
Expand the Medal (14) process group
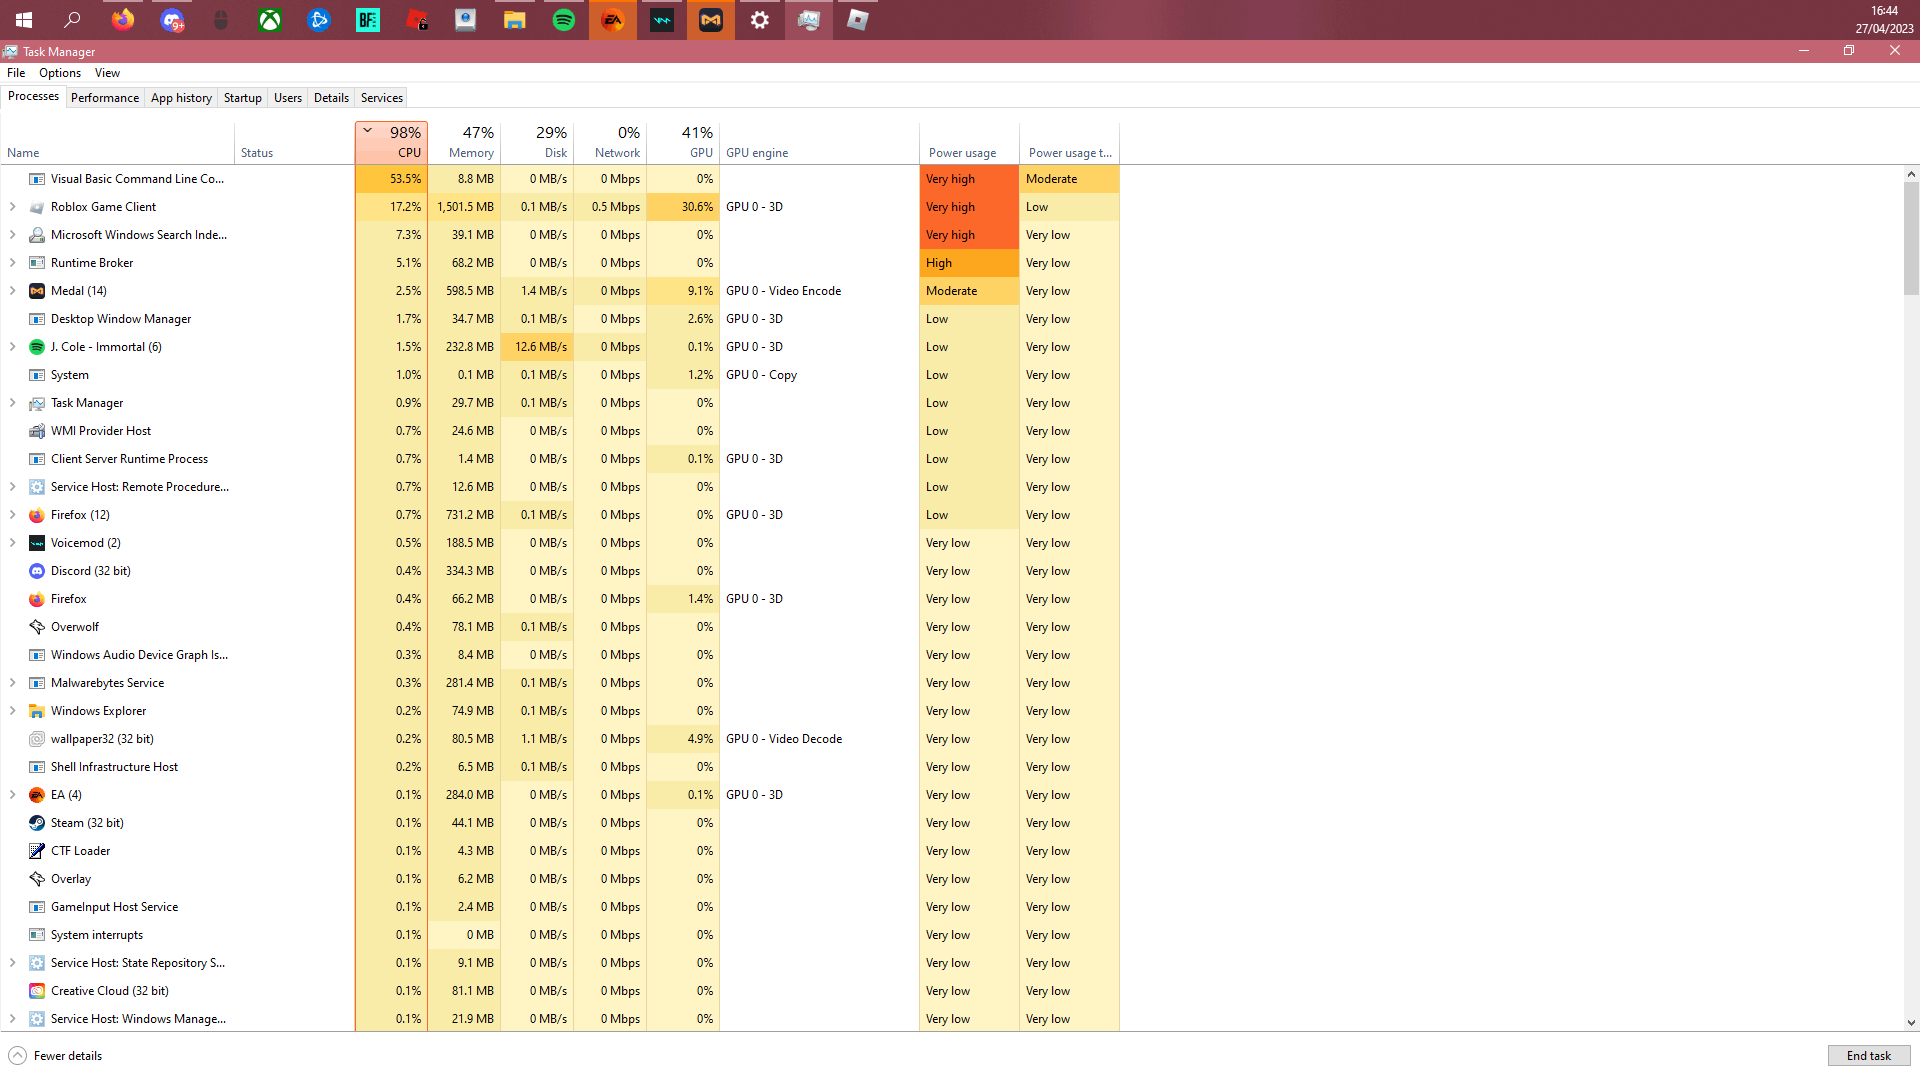pos(12,291)
